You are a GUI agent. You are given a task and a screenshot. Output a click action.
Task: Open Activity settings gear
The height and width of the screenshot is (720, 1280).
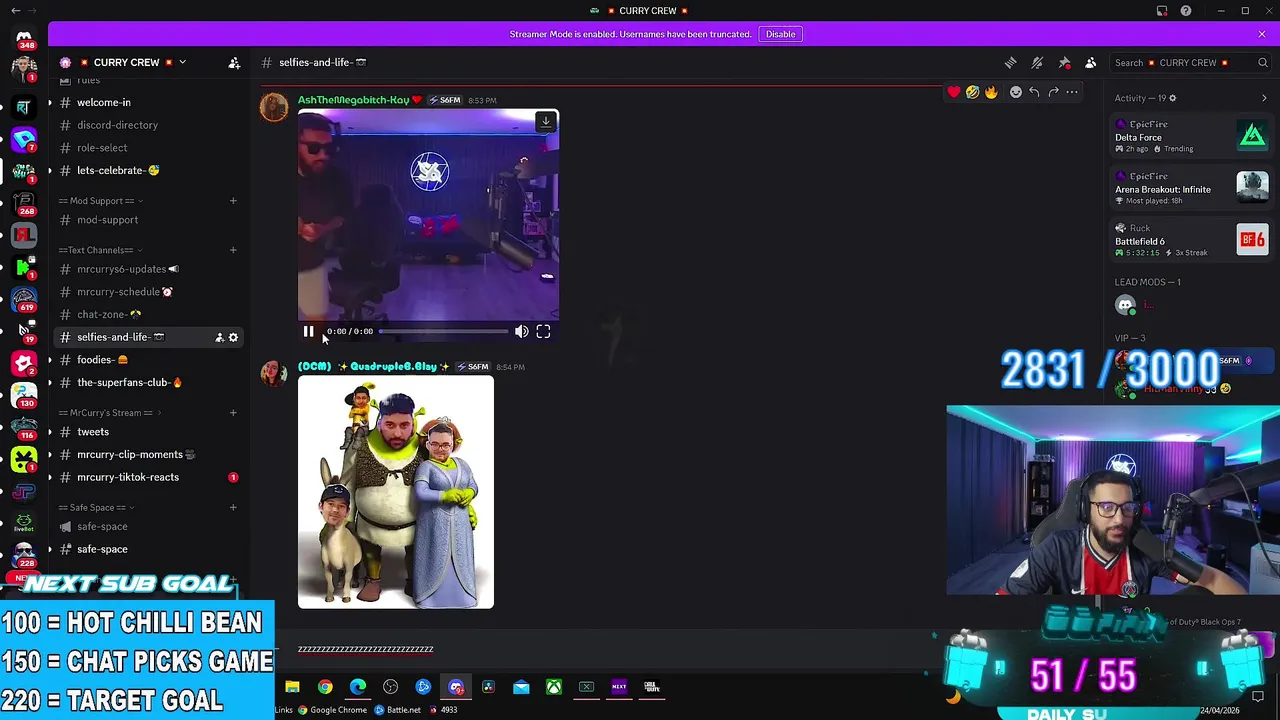point(1173,98)
